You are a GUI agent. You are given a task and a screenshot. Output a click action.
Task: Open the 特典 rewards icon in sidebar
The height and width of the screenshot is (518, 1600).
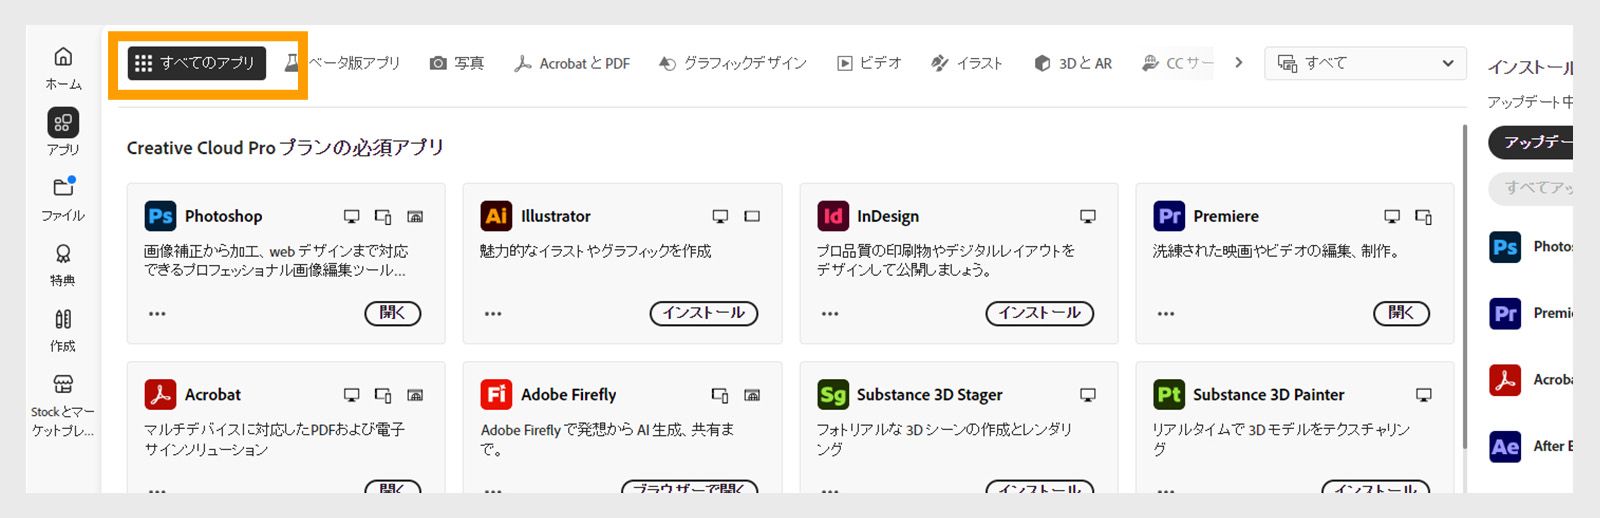[x=63, y=264]
